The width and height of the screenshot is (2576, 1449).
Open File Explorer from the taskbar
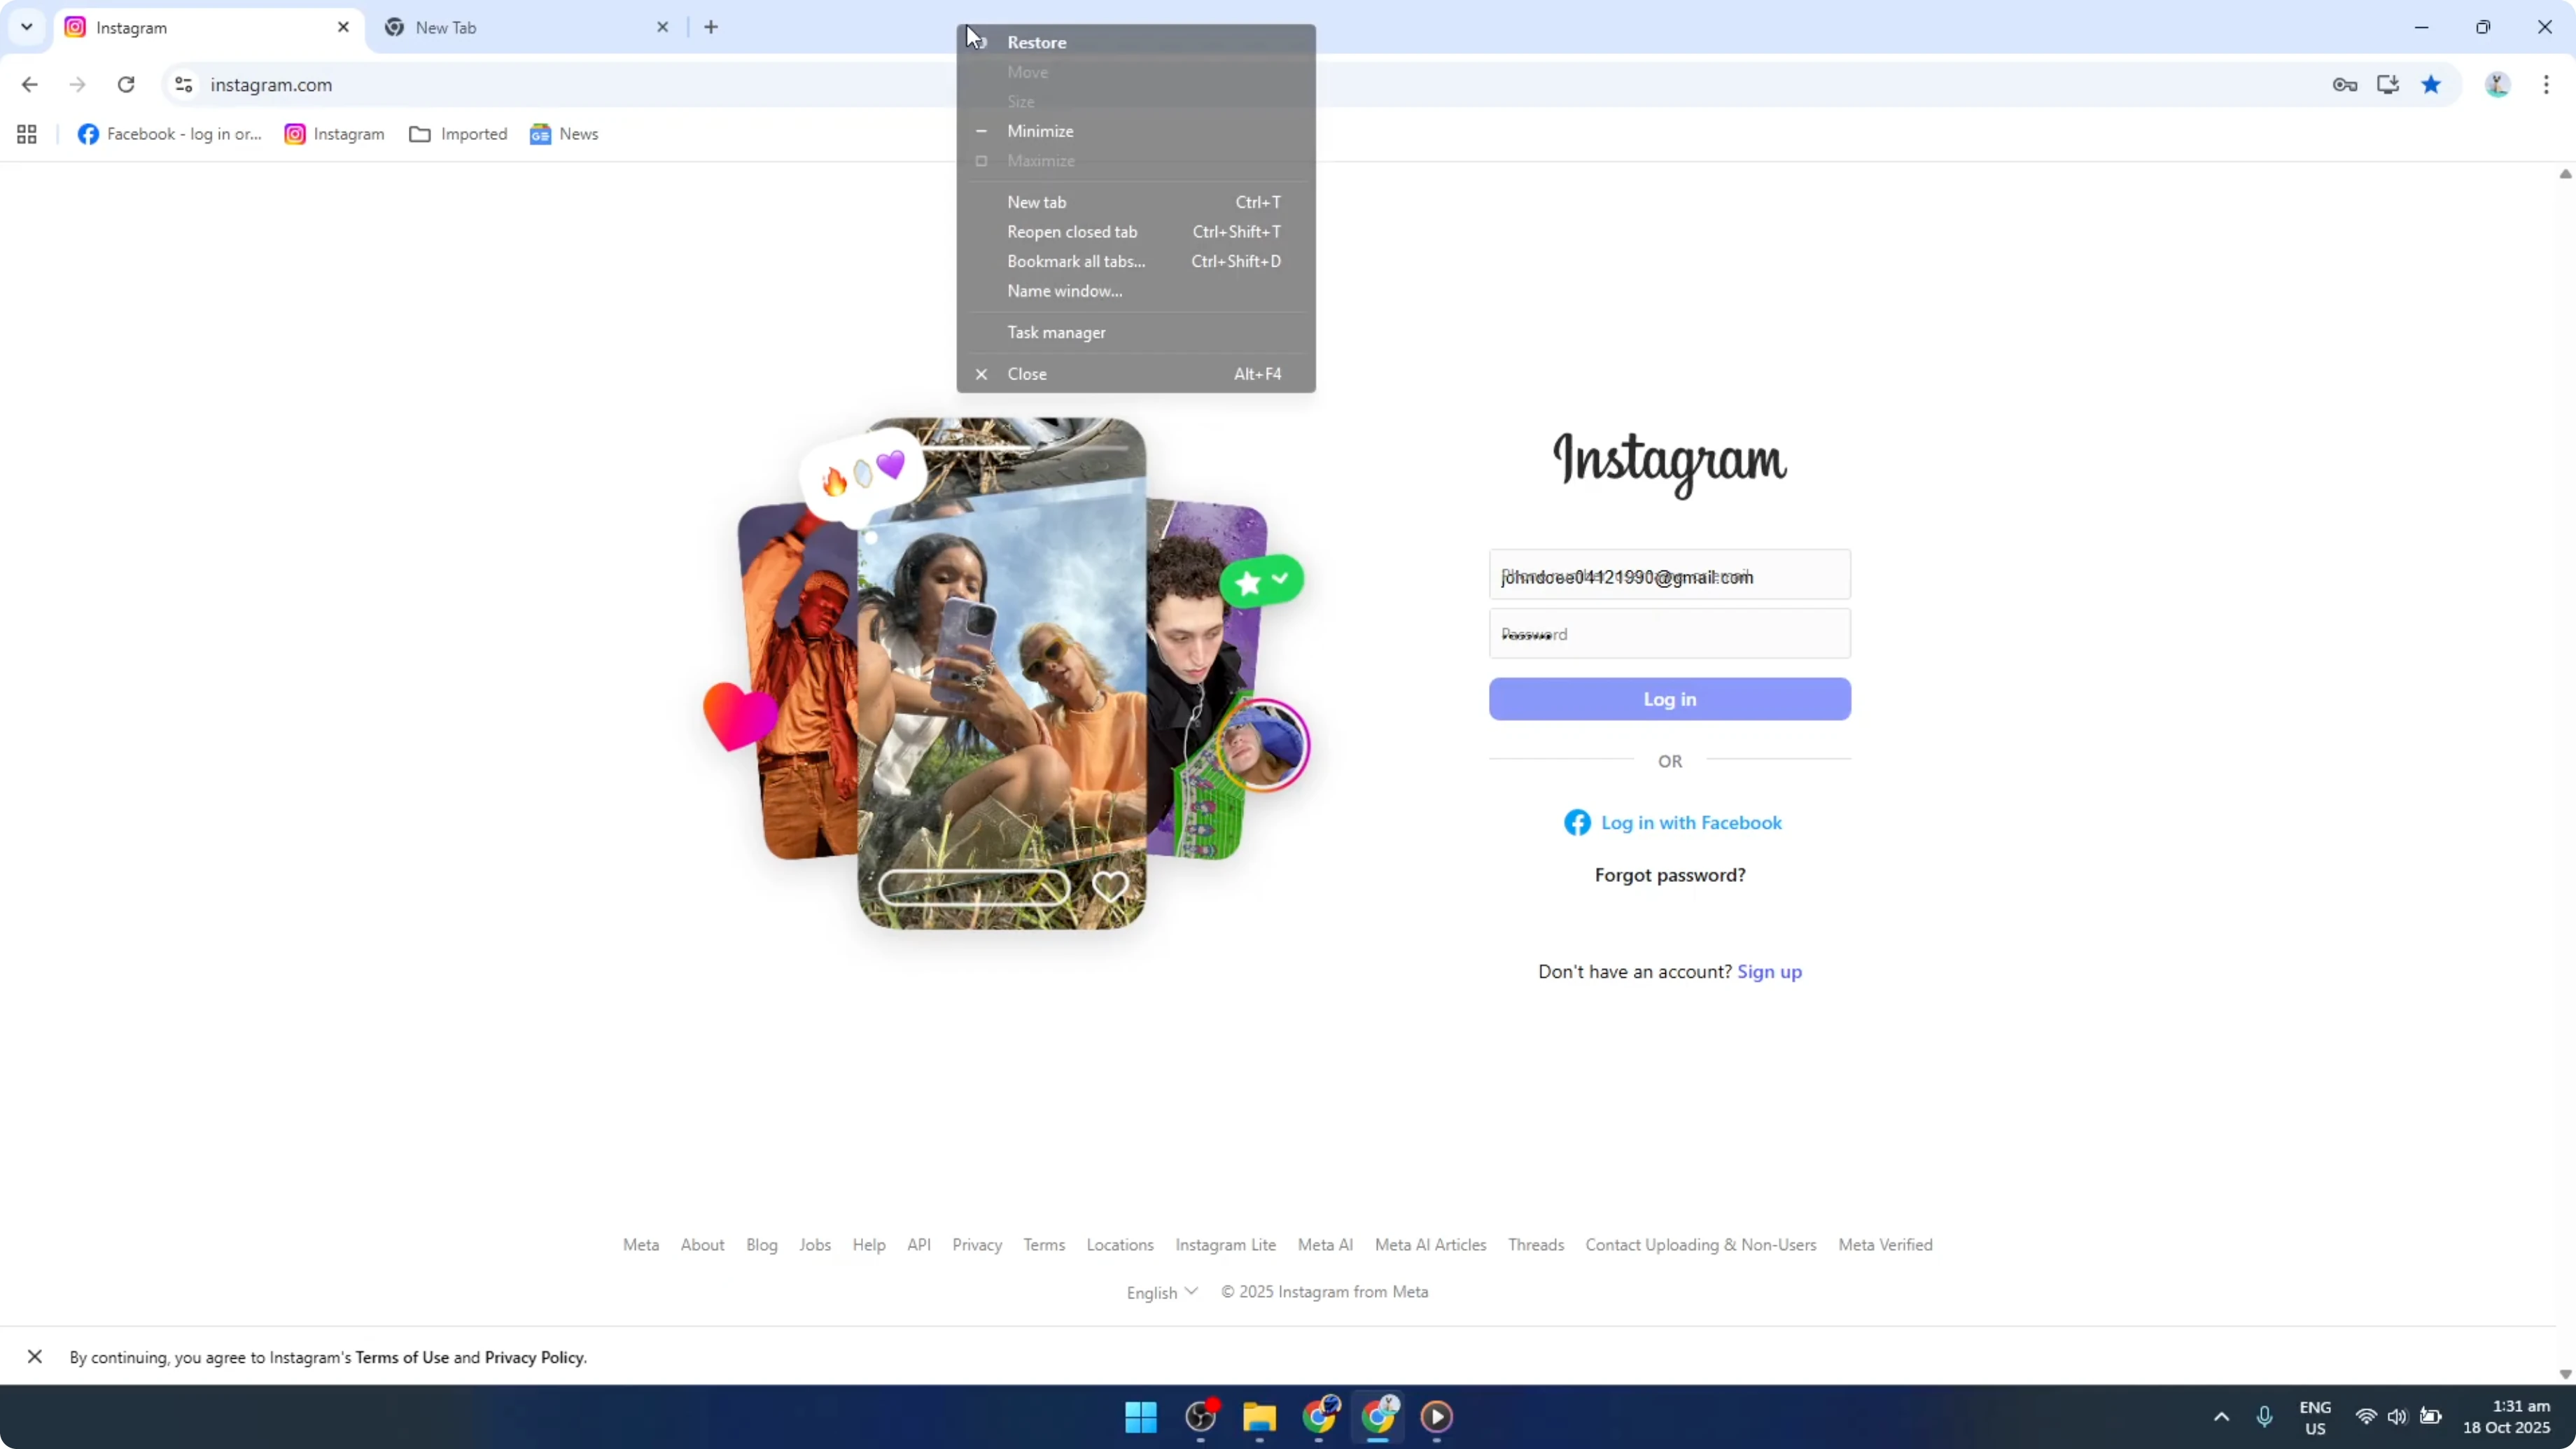1259,1417
